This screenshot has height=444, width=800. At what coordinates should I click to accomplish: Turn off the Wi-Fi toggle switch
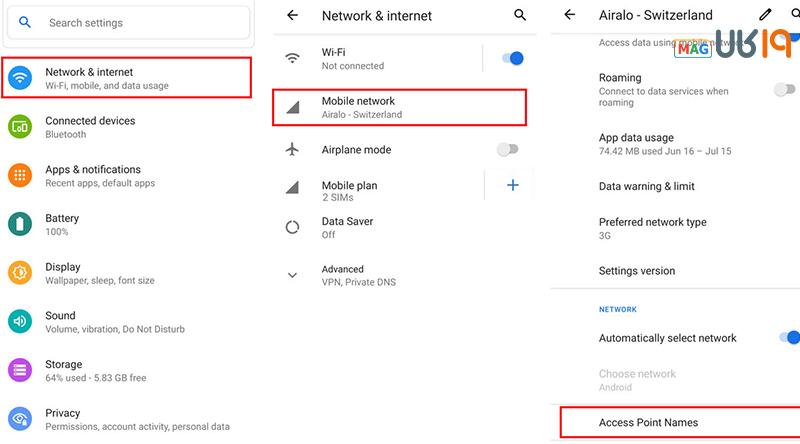[x=511, y=58]
